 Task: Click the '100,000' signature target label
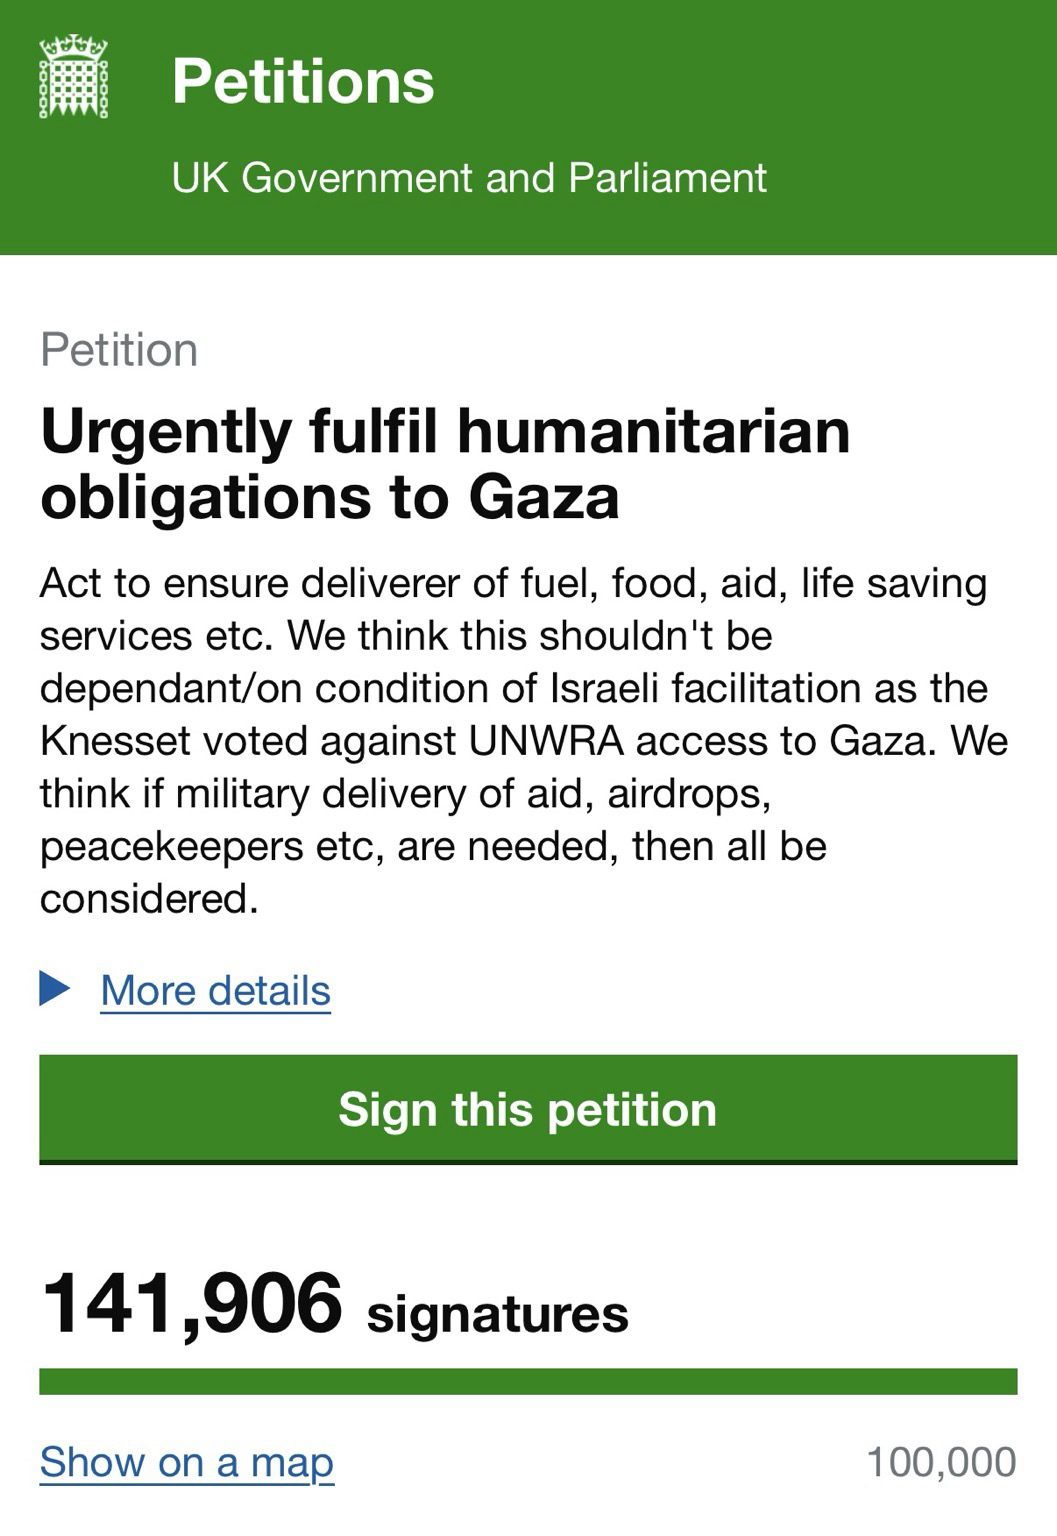click(x=941, y=1463)
